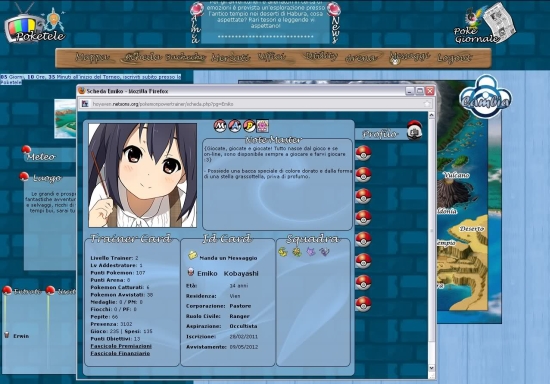Click the pokeball next to Luogo
Image resolution: width=550 pixels, height=384 pixels.
[x=24, y=176]
